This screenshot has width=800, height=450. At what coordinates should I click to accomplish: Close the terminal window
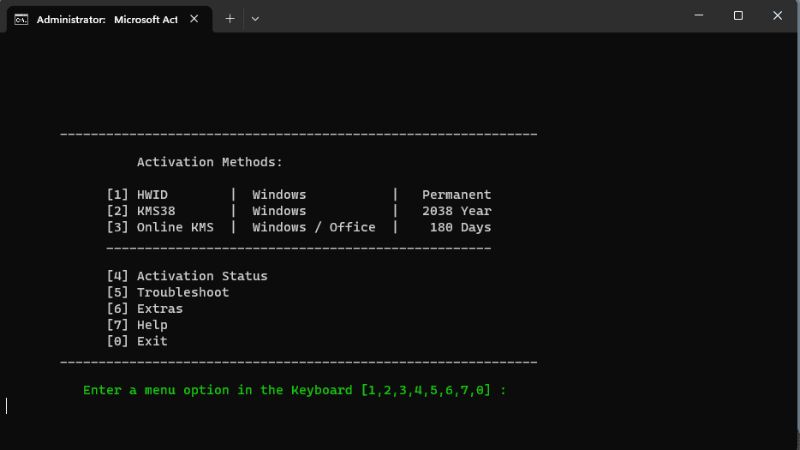777,16
